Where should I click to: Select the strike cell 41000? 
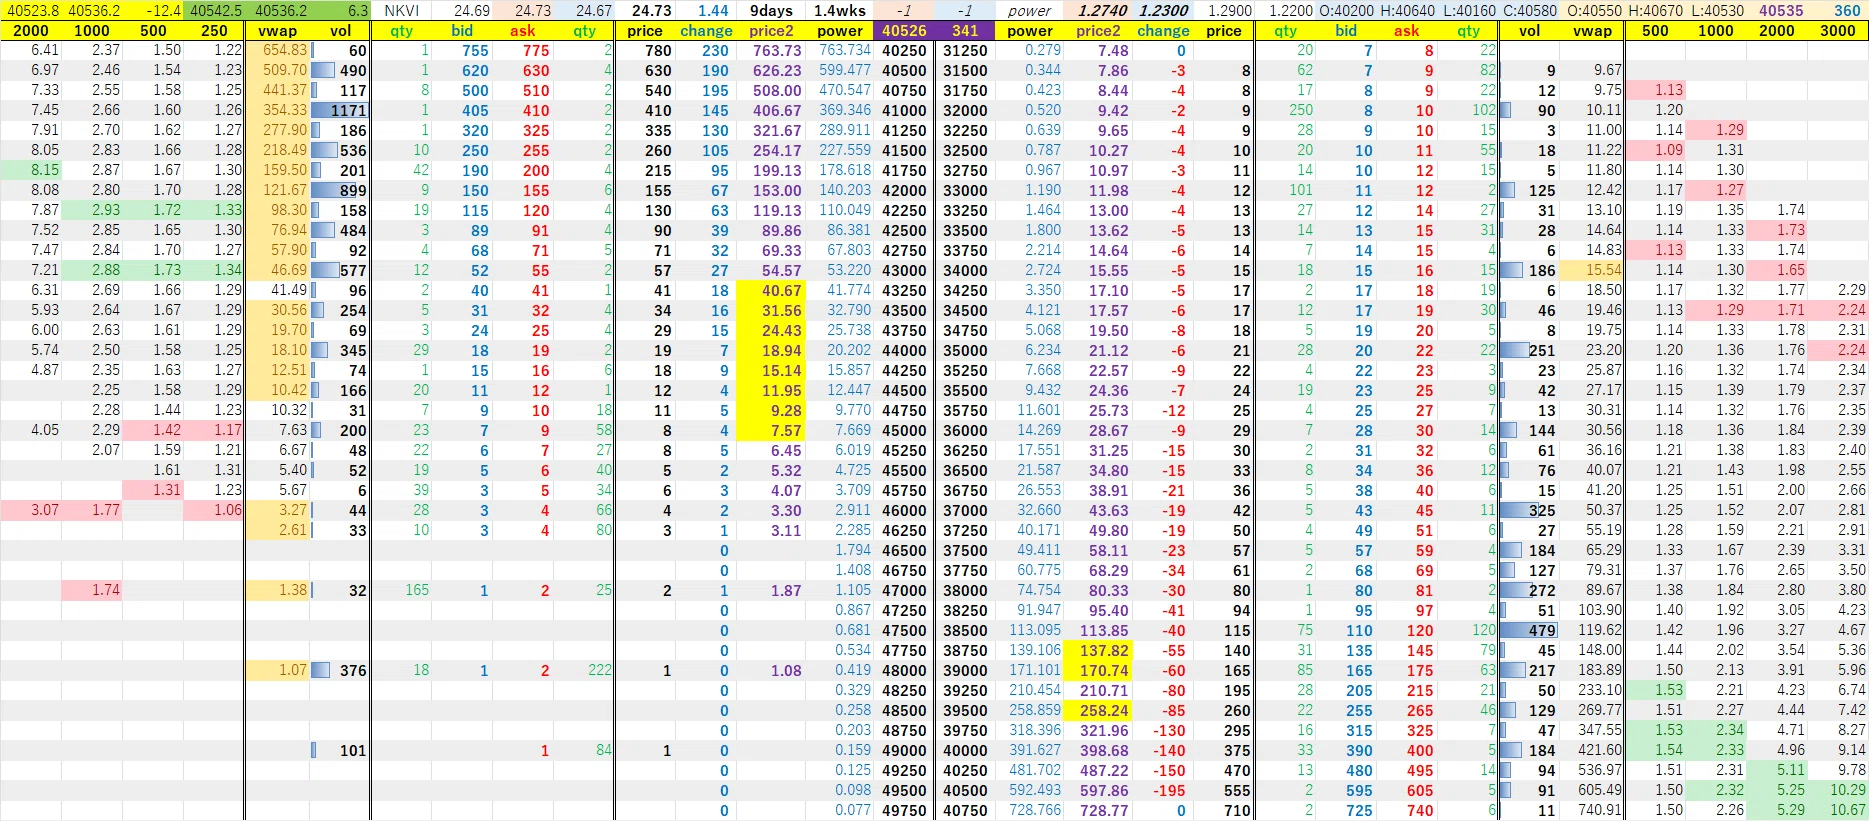pos(904,110)
